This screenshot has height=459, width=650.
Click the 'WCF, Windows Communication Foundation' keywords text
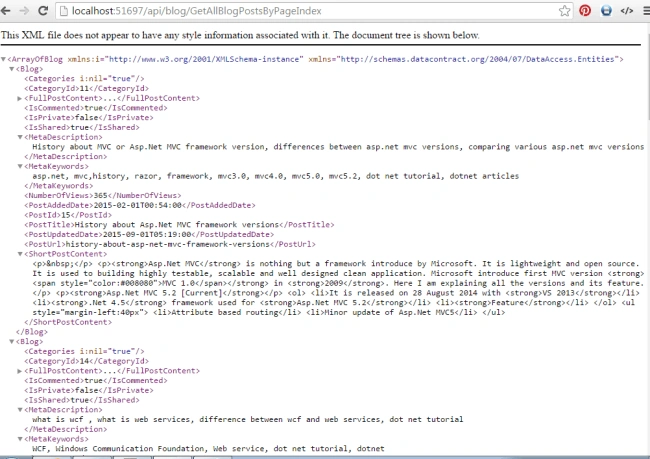pos(208,449)
